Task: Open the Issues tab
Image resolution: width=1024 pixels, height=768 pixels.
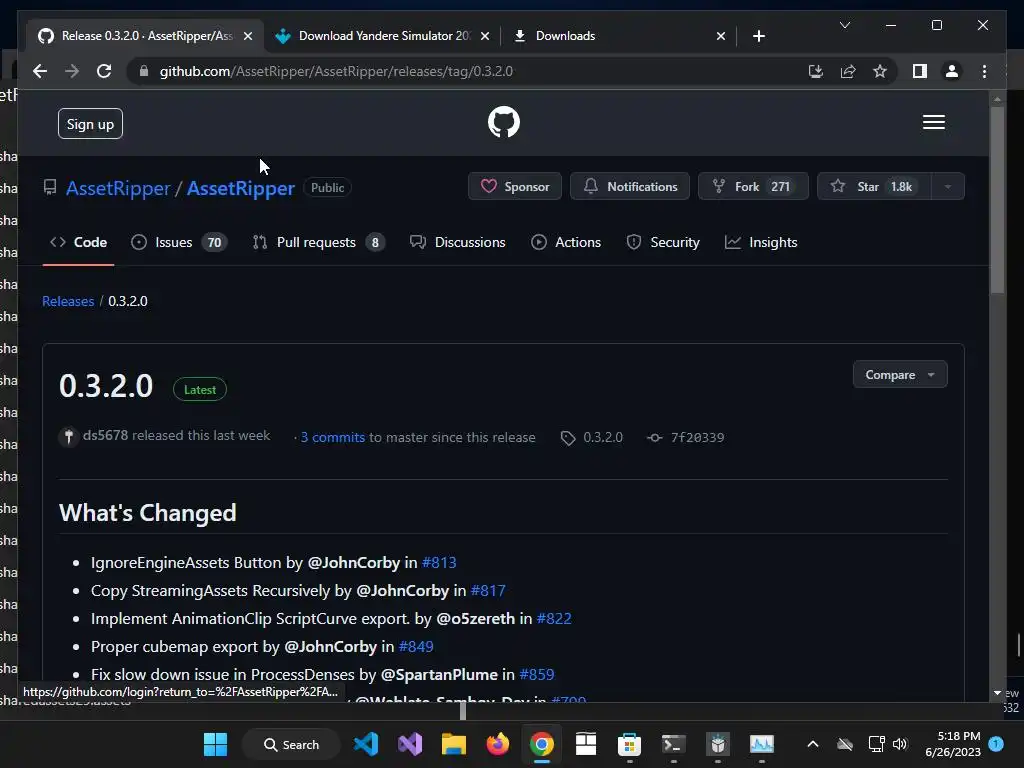Action: [x=178, y=242]
